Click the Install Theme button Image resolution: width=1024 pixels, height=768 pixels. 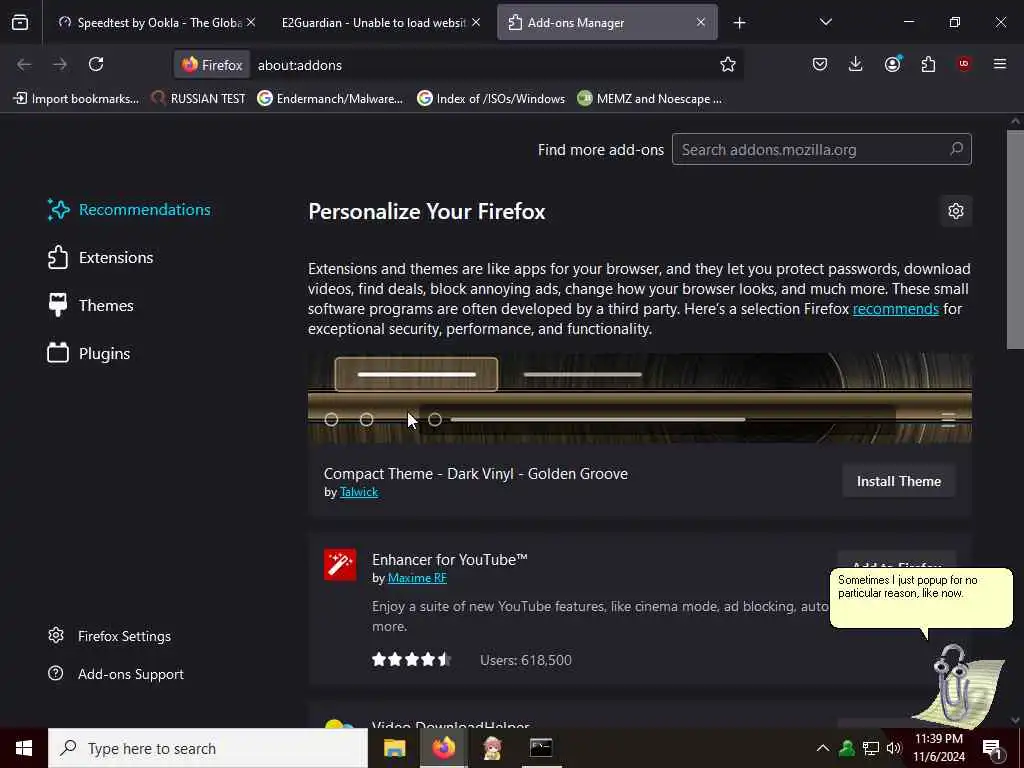(899, 481)
